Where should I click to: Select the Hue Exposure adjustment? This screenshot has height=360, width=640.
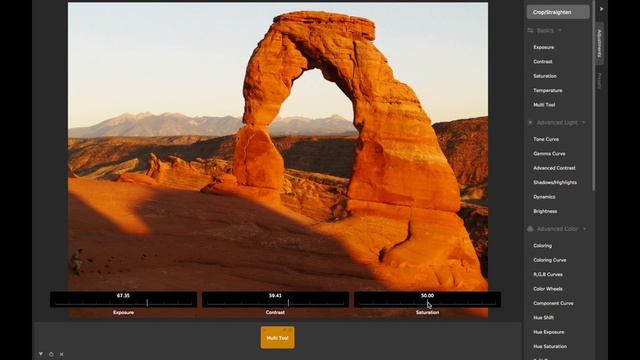(x=549, y=332)
